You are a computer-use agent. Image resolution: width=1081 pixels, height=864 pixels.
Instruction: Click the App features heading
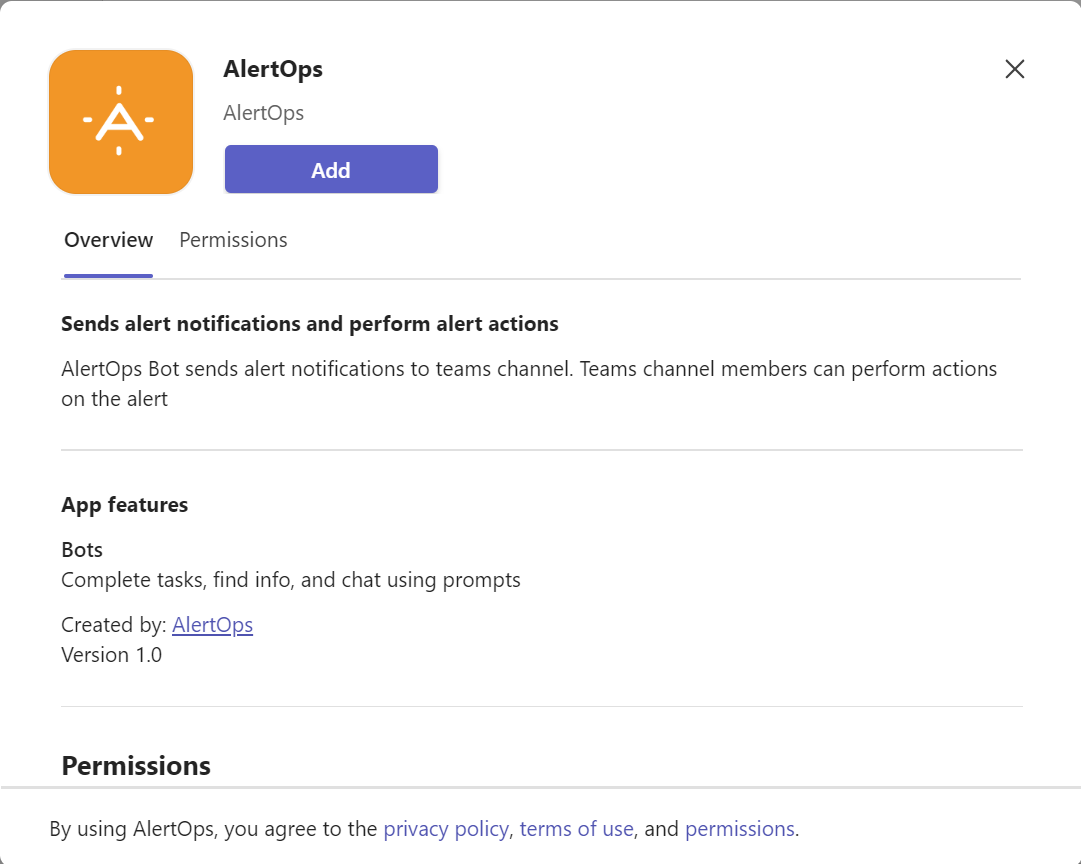pyautogui.click(x=124, y=505)
